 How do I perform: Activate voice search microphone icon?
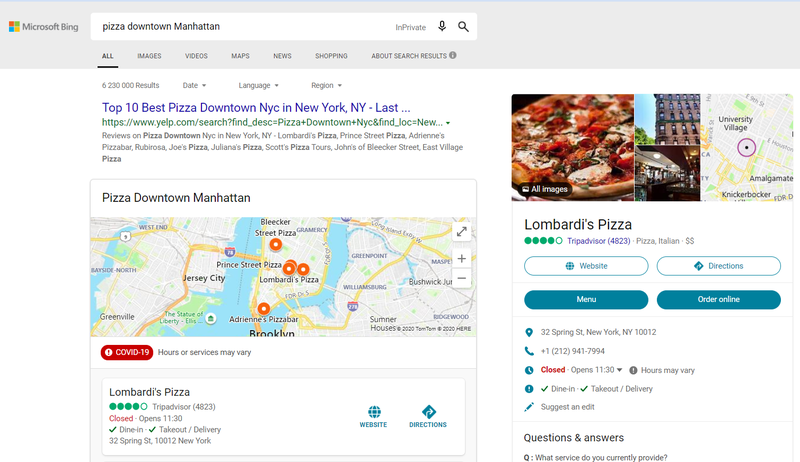coord(442,27)
